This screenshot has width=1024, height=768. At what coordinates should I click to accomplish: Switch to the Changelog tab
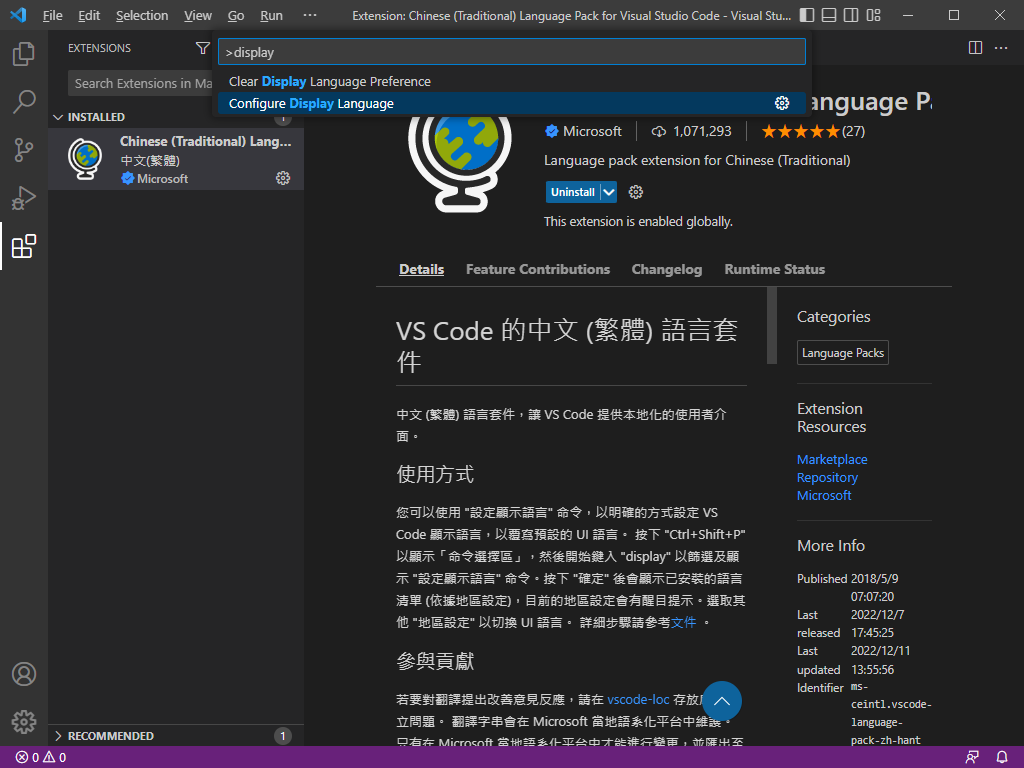(x=666, y=269)
